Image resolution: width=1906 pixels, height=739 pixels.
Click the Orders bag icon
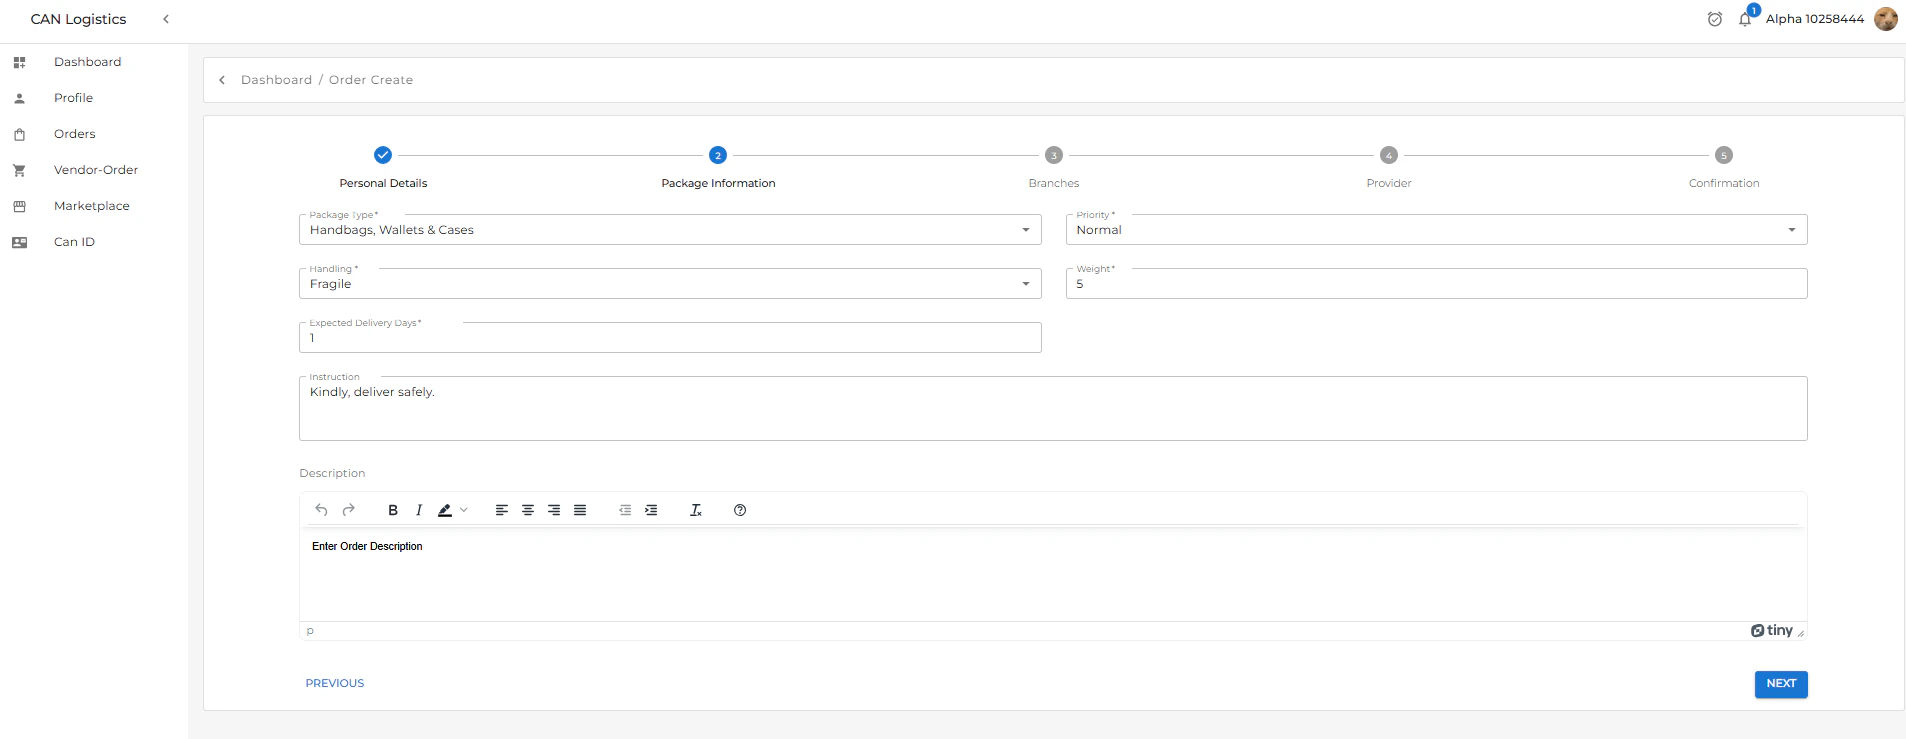[19, 134]
